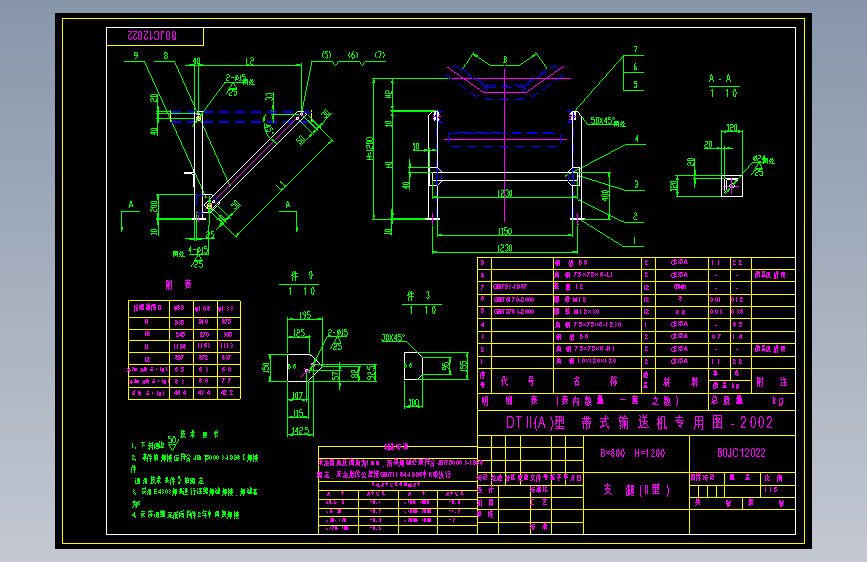Pick the value "44.4" in the 附表 table
The width and height of the screenshot is (867, 562).
pyautogui.click(x=180, y=393)
